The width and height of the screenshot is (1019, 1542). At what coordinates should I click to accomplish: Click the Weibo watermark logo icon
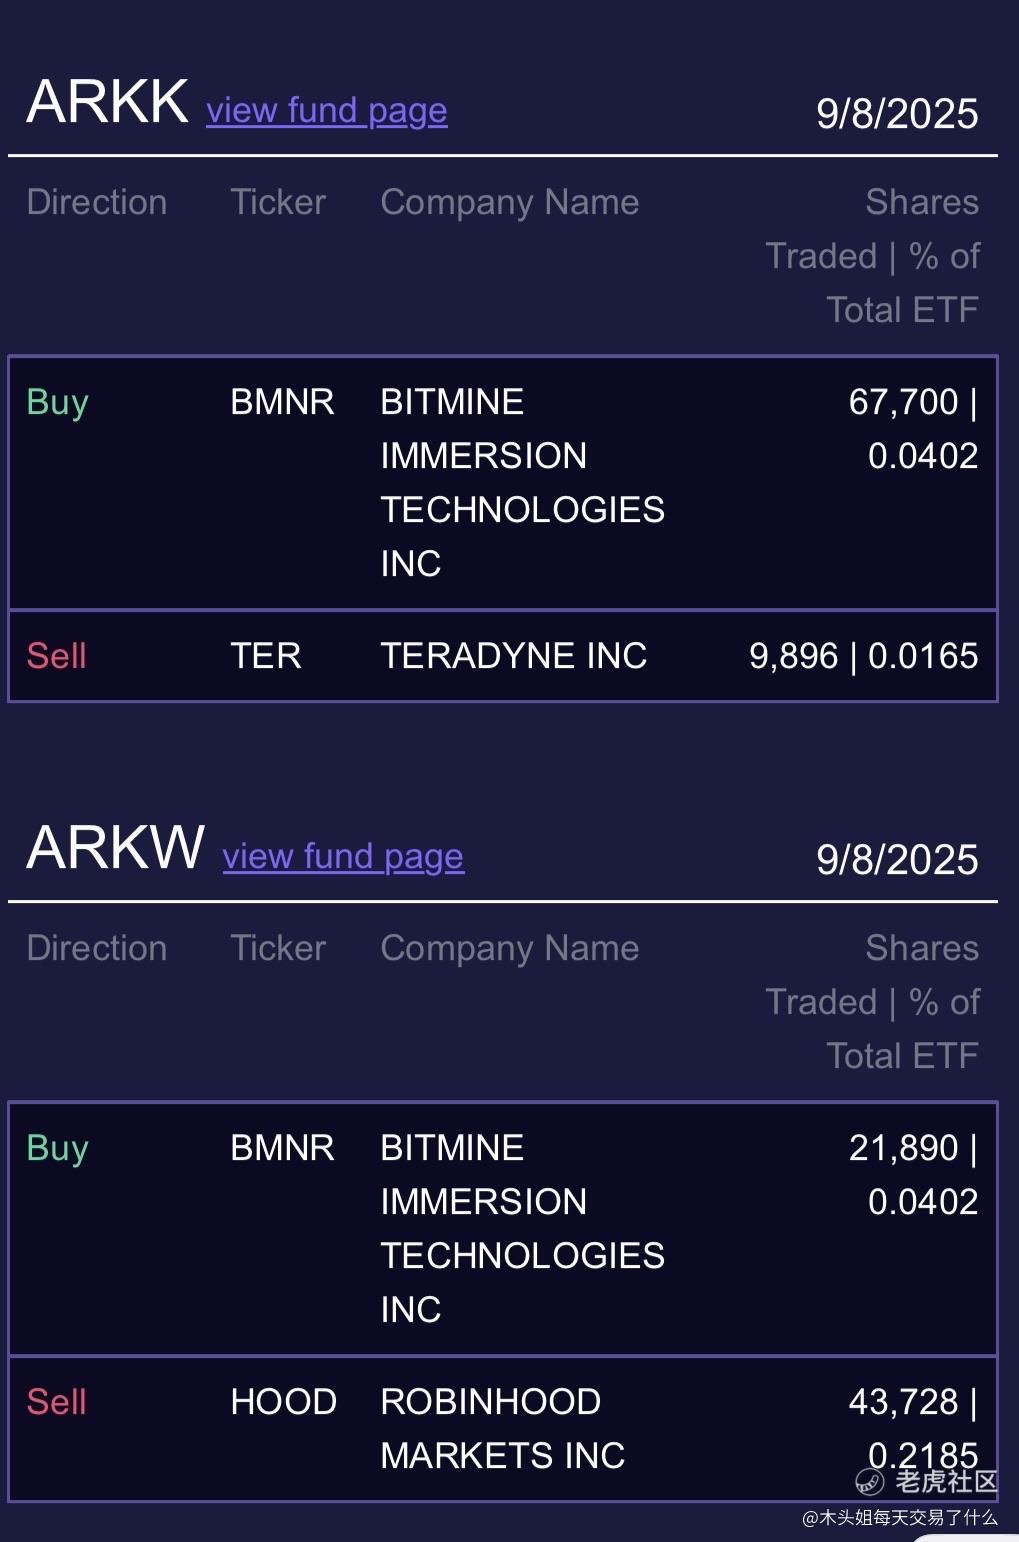tap(869, 1481)
